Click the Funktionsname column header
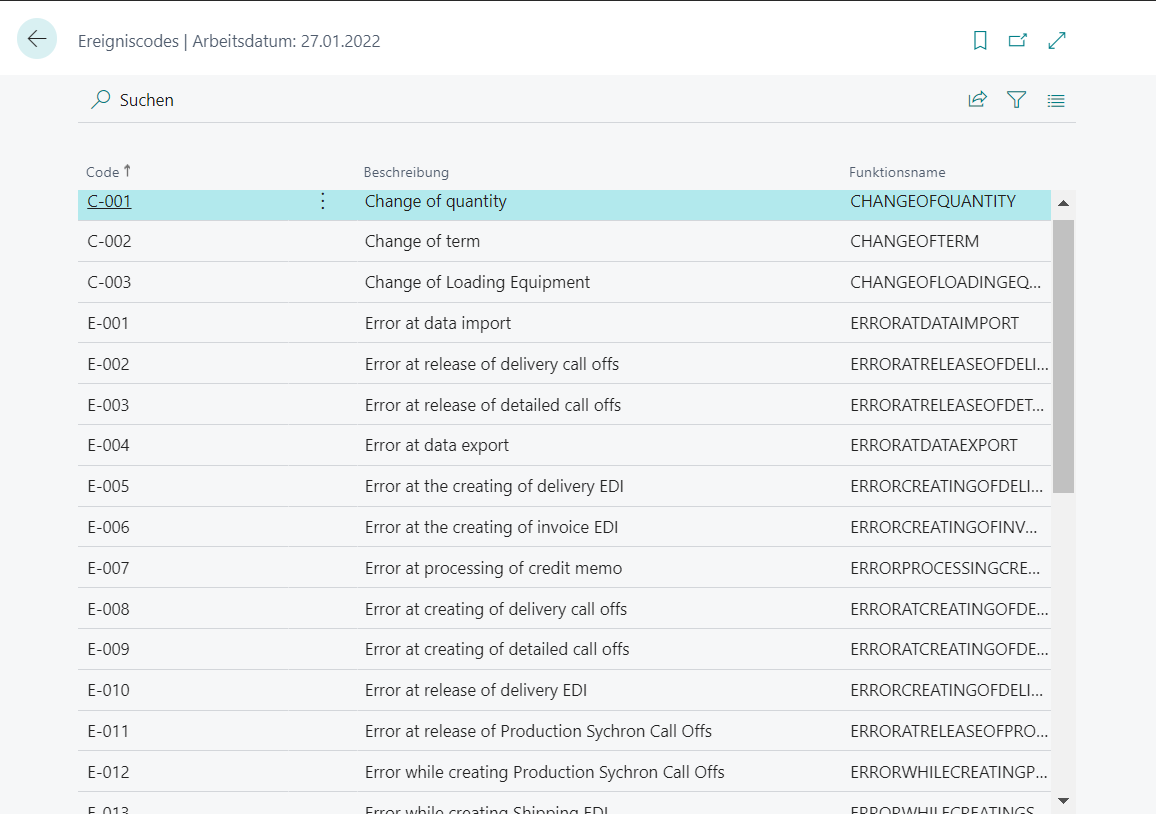1156x840 pixels. pyautogui.click(x=897, y=172)
